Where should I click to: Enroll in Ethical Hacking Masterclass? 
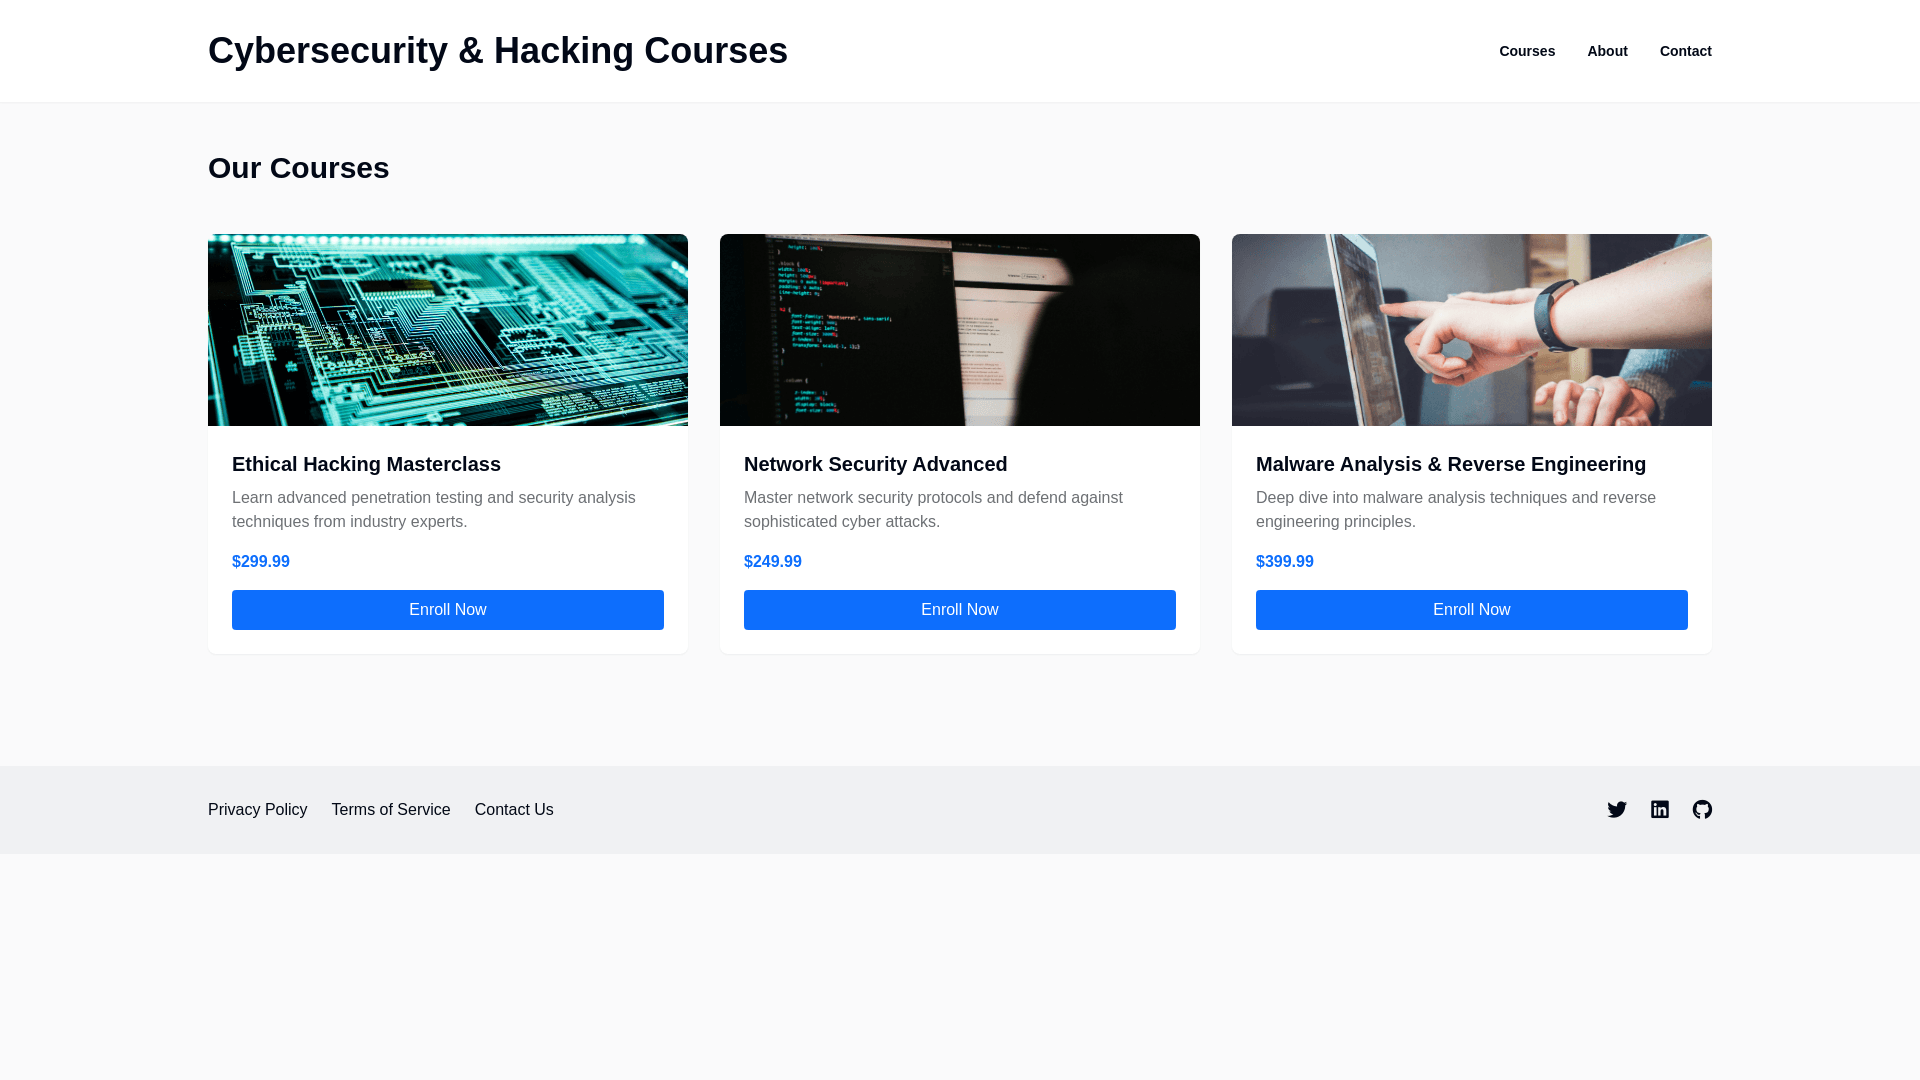tap(448, 610)
